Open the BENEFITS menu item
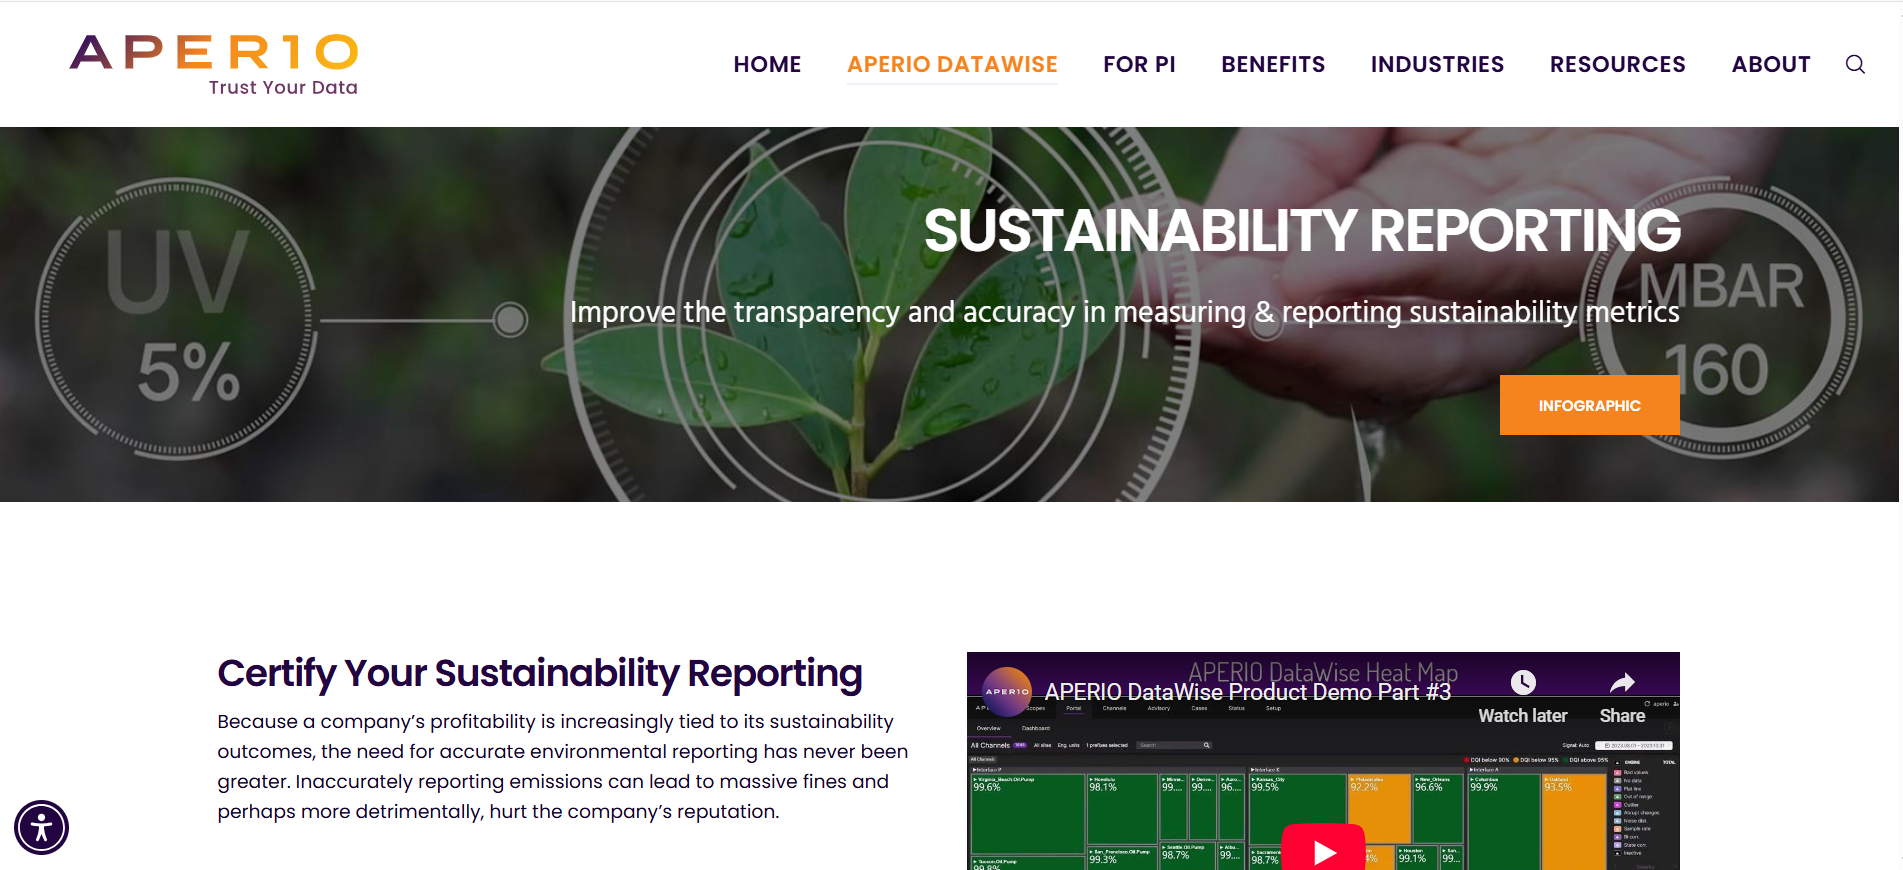Image resolution: width=1903 pixels, height=870 pixels. (x=1273, y=64)
